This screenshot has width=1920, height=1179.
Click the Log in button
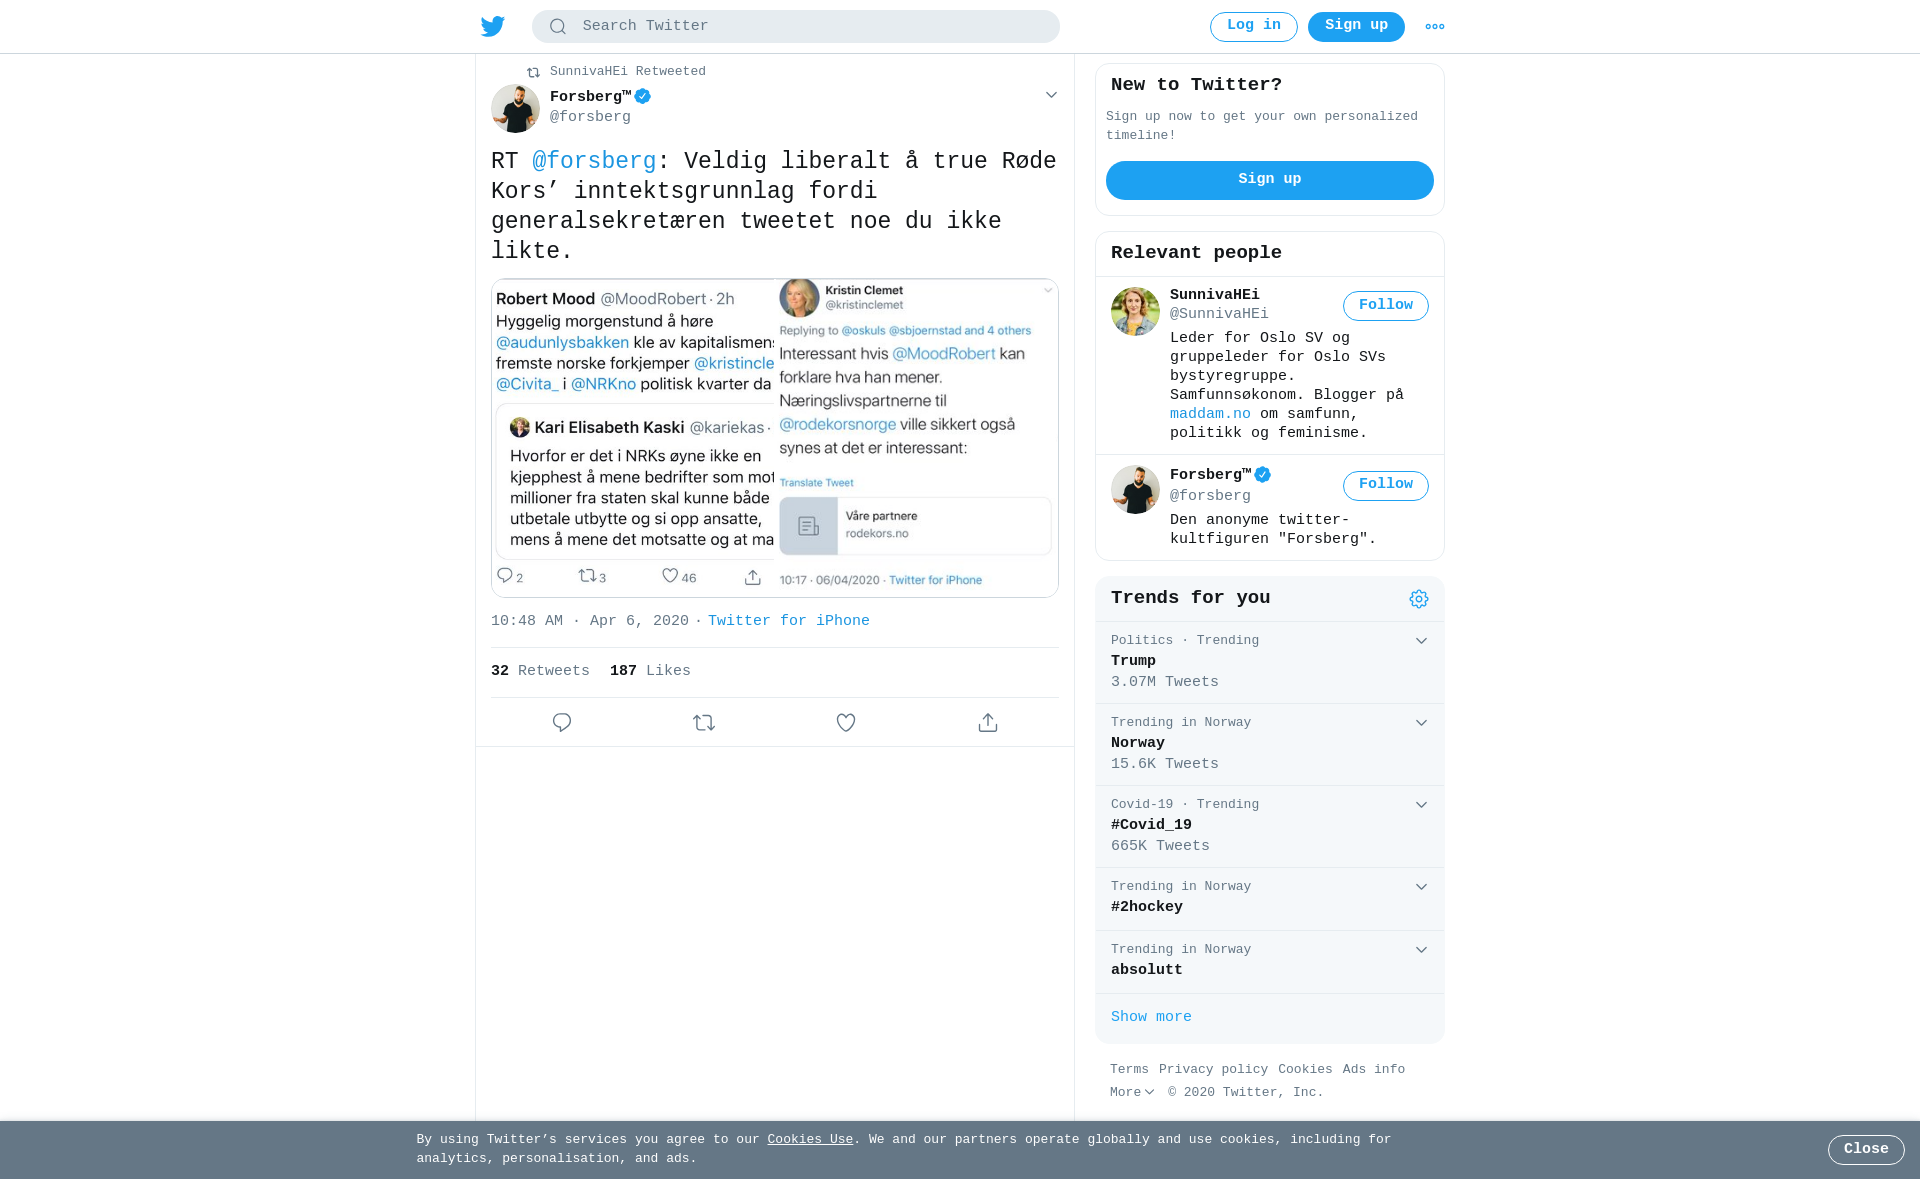[x=1254, y=27]
